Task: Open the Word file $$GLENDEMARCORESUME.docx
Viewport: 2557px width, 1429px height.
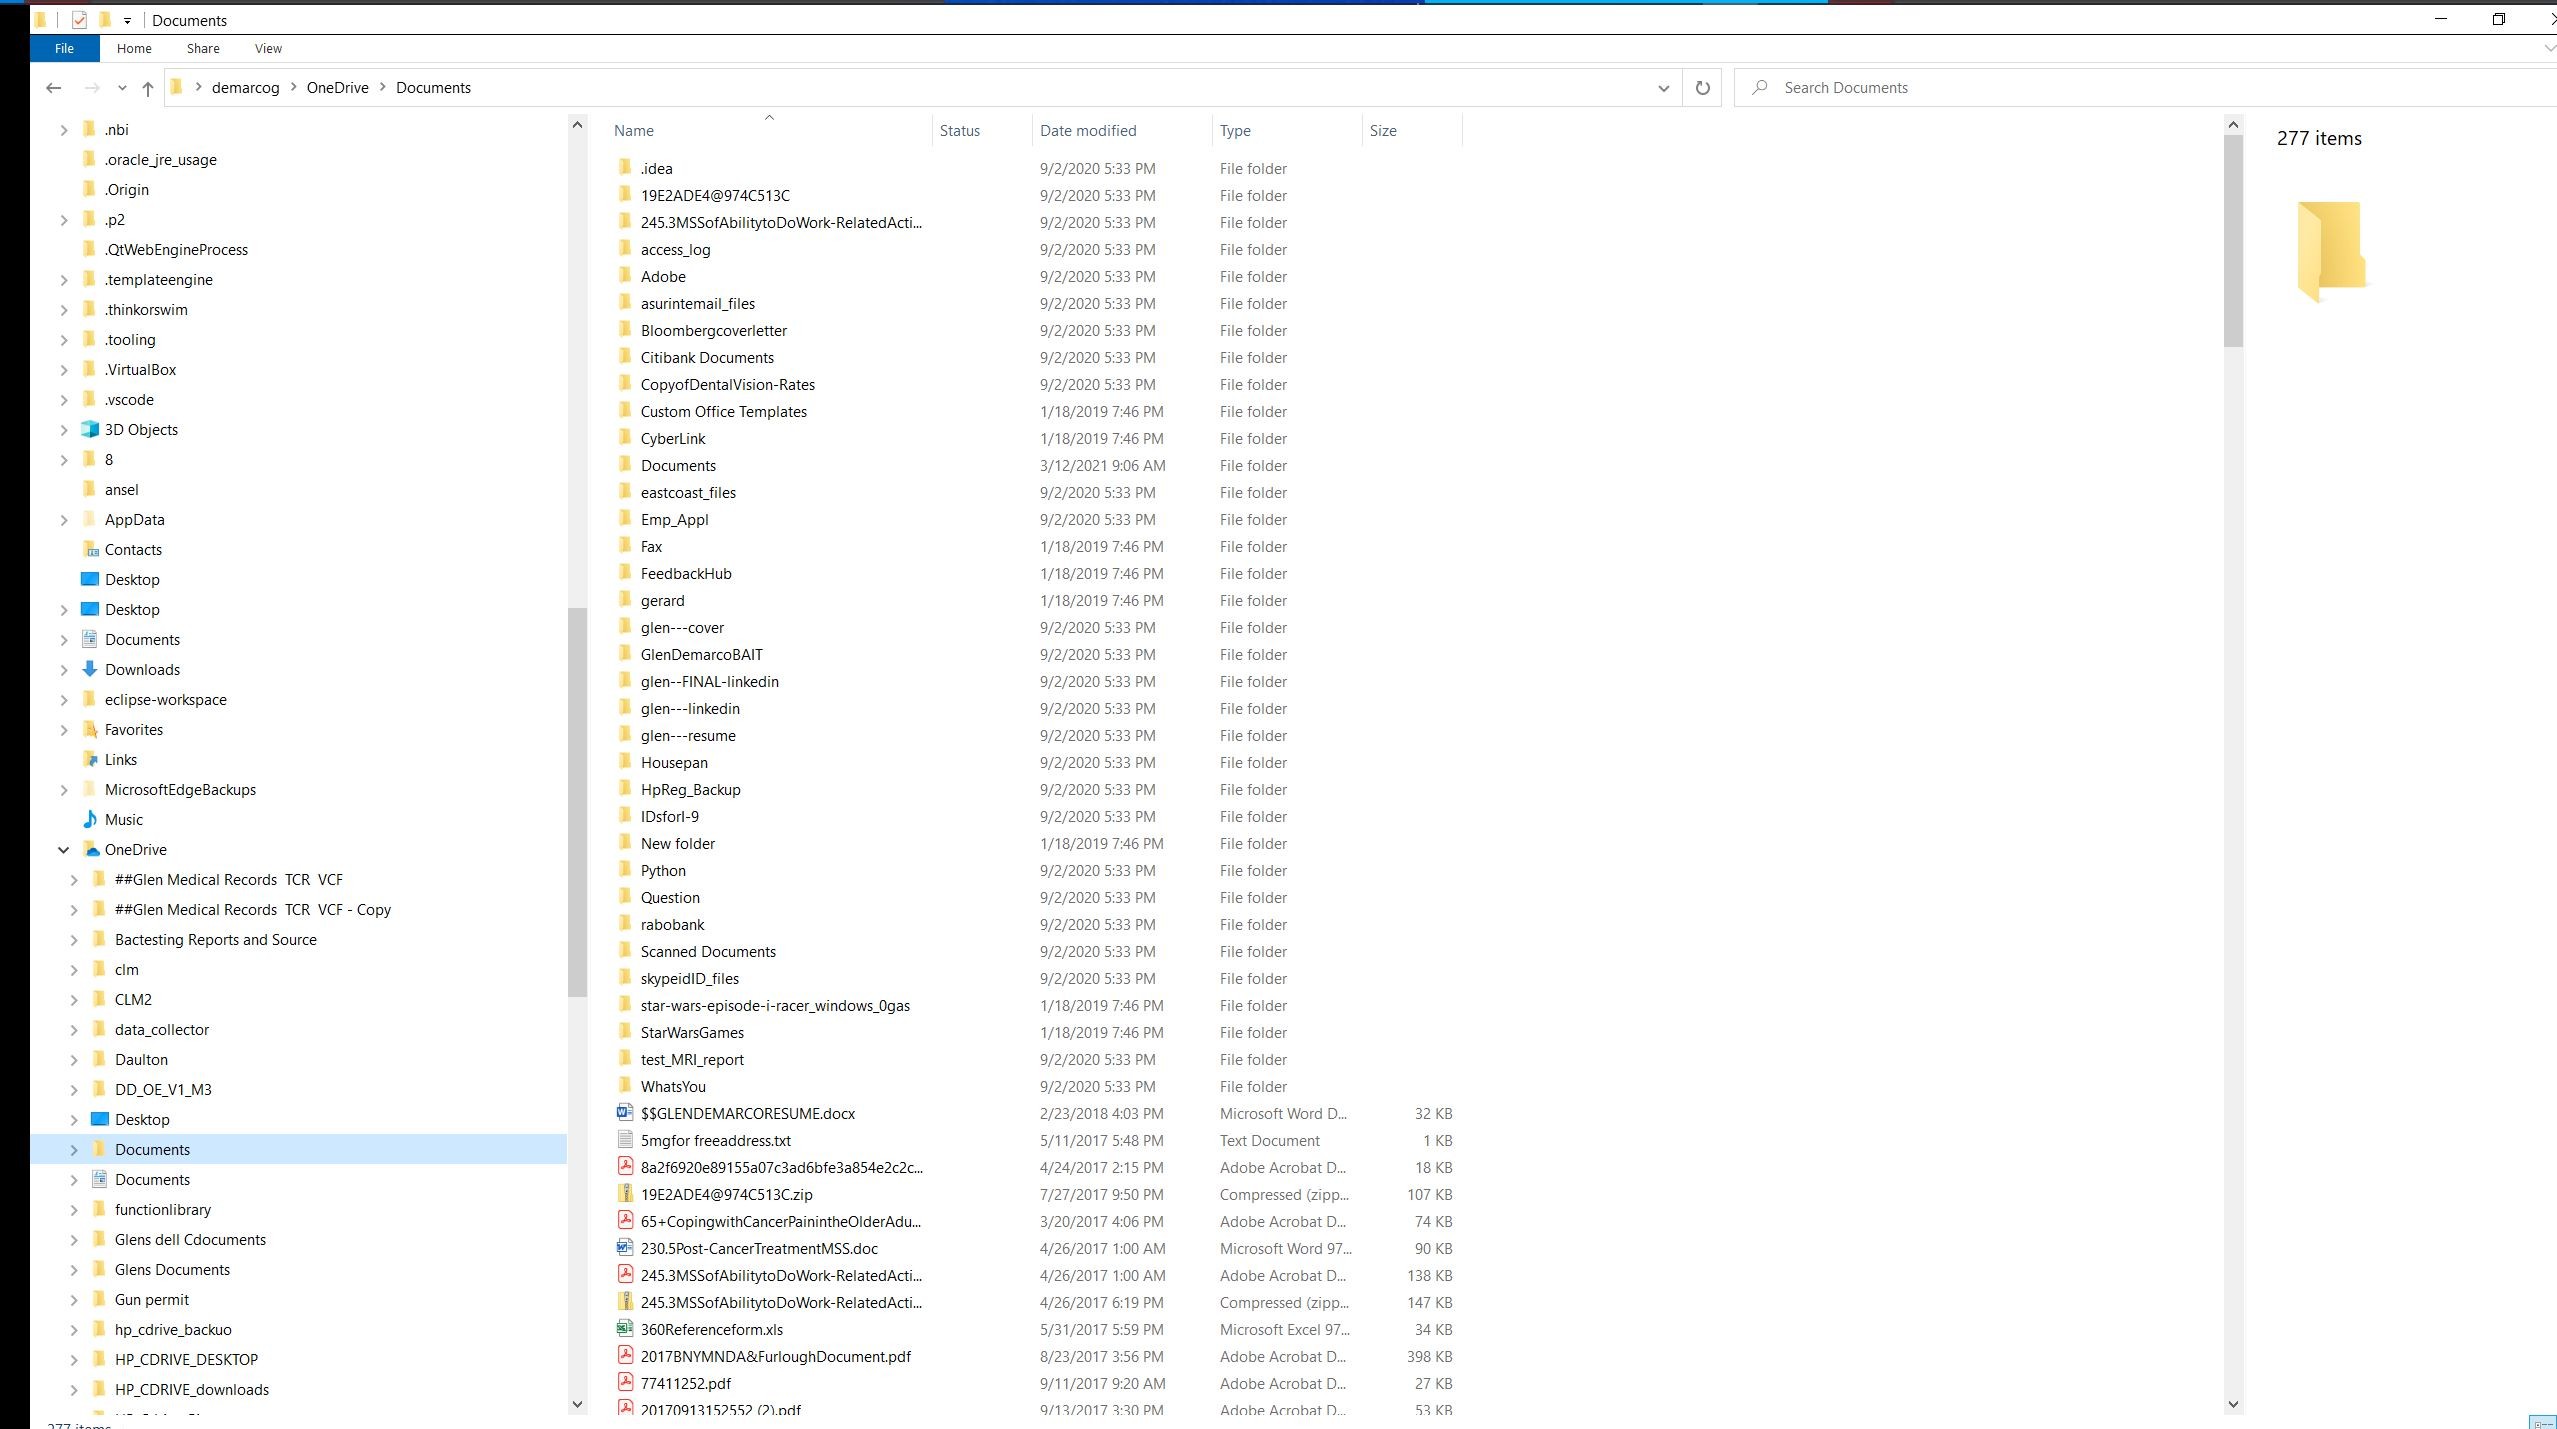Action: 747,1113
